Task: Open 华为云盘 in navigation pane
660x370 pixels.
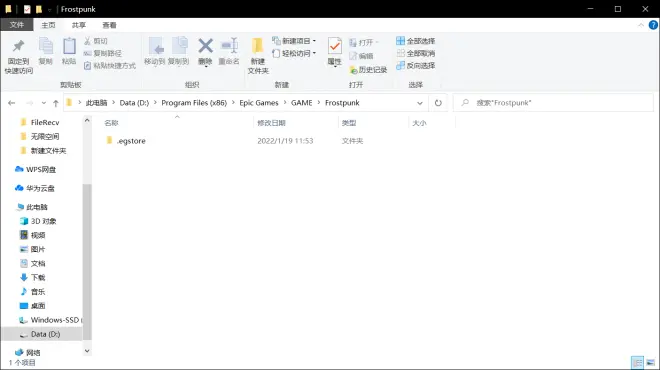Action: (35, 188)
